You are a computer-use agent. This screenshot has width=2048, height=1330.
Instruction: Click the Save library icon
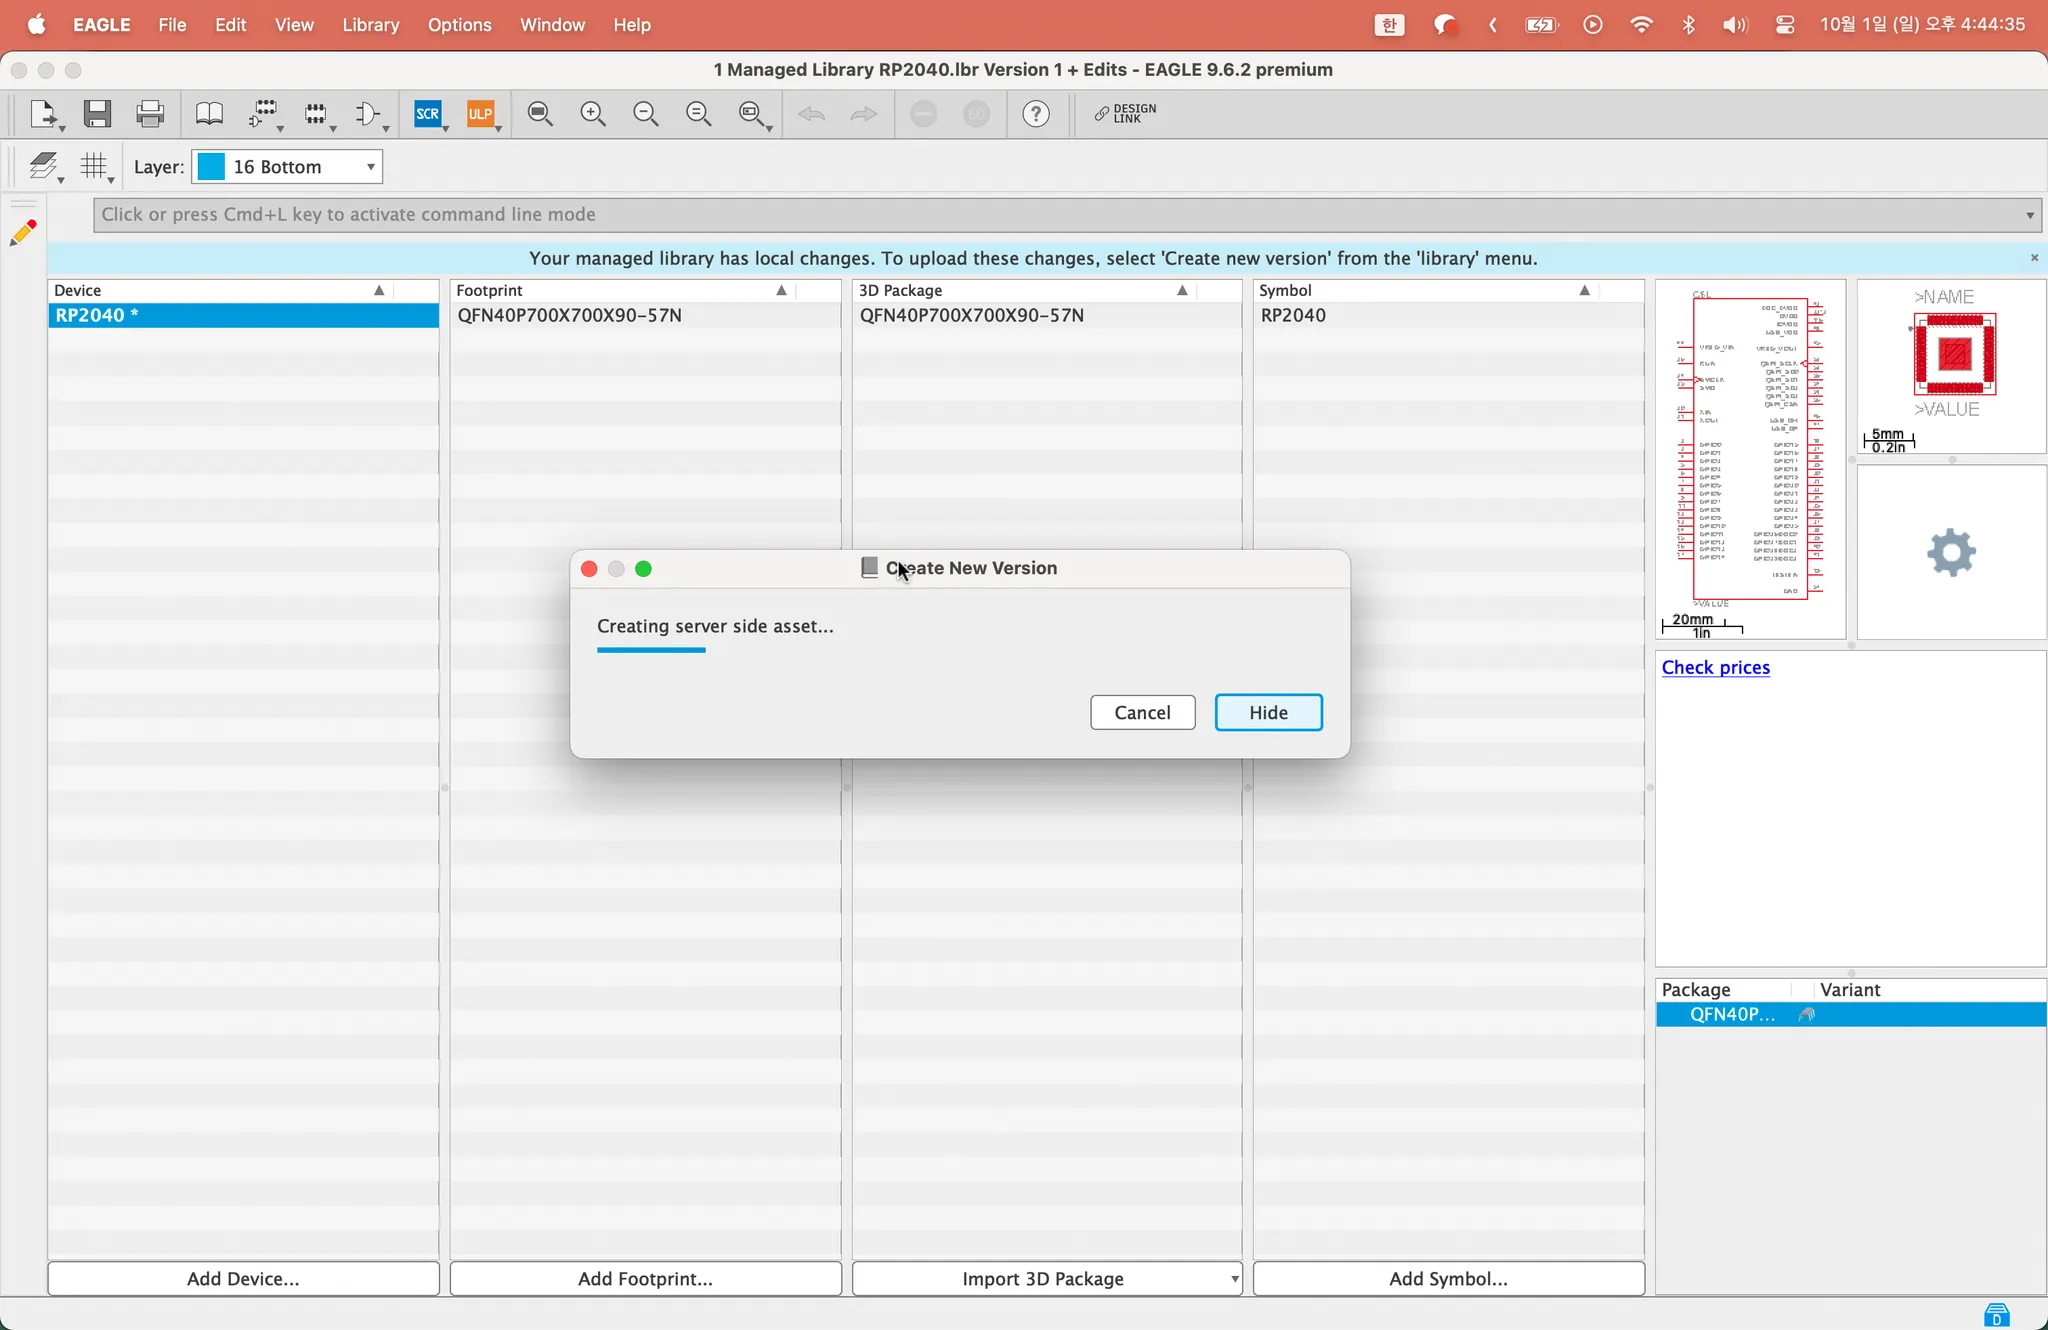[x=97, y=114]
